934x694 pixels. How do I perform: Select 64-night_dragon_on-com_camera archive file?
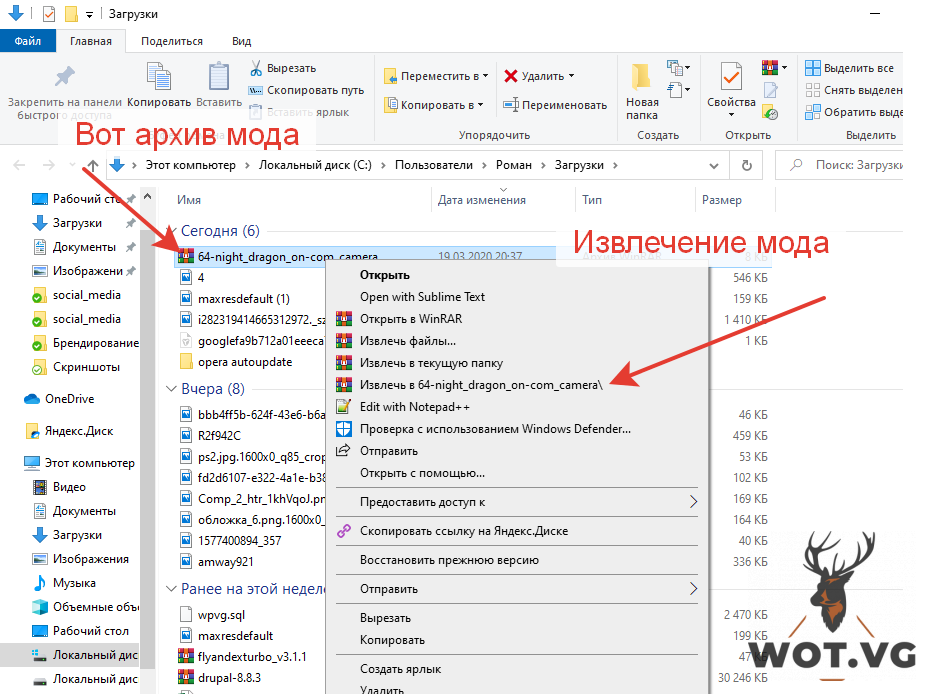[x=288, y=257]
